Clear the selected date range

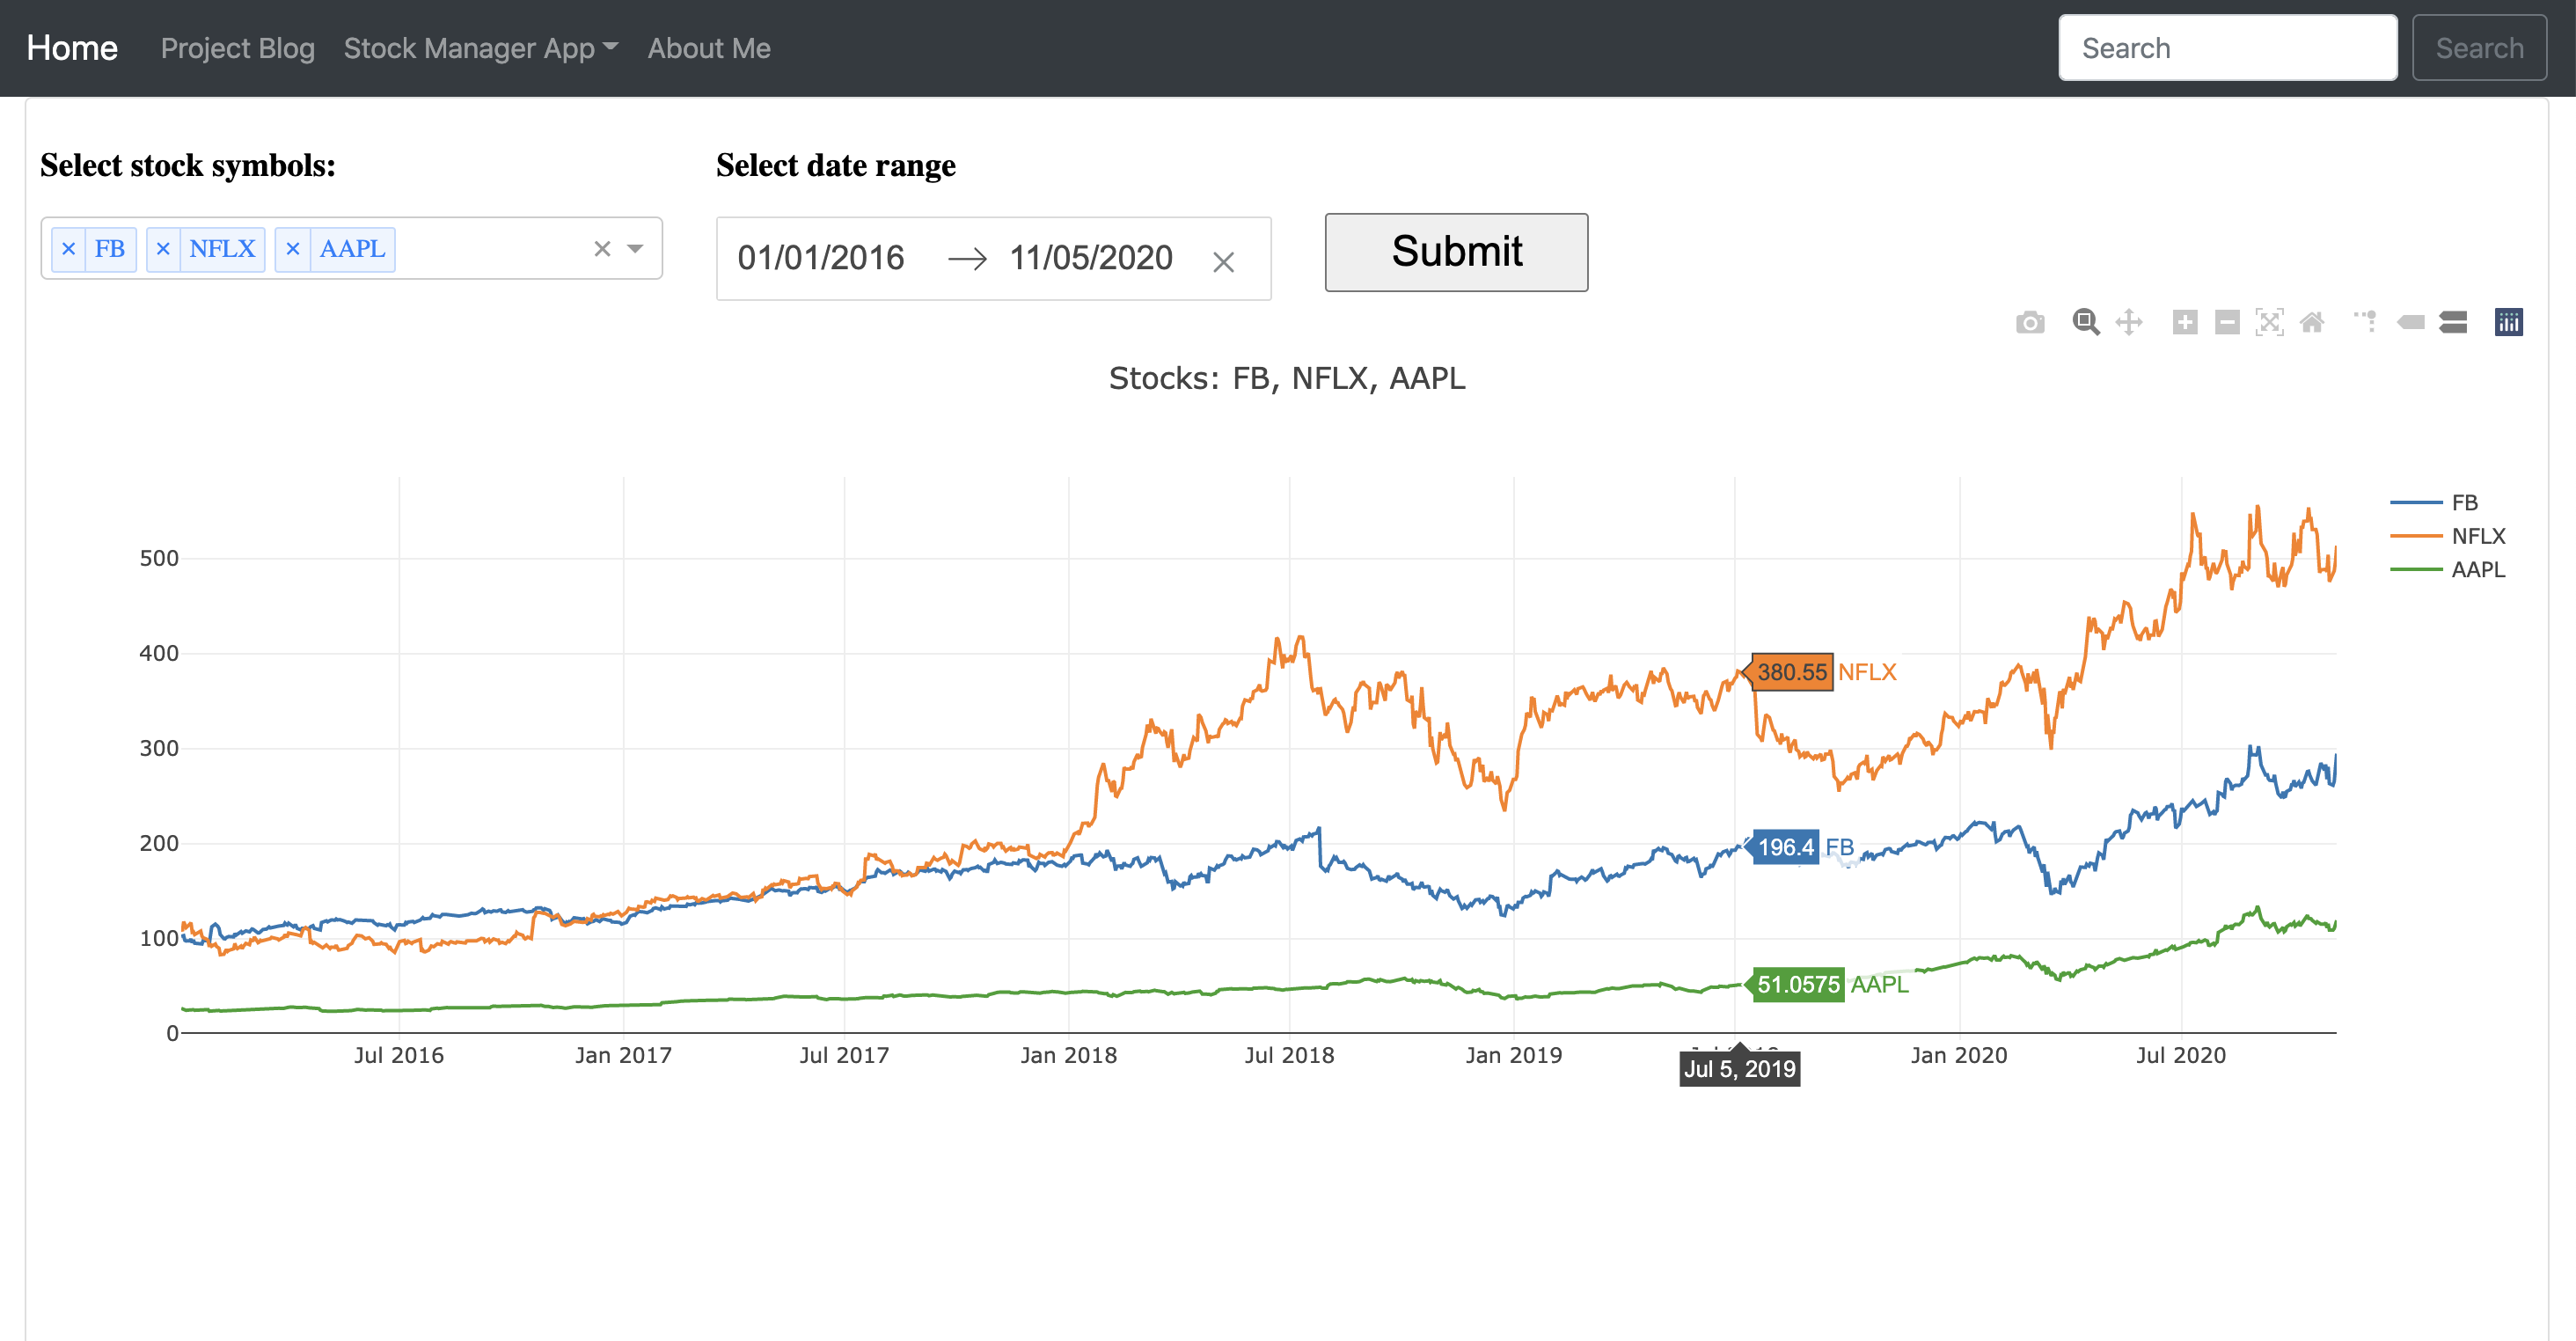(x=1225, y=261)
